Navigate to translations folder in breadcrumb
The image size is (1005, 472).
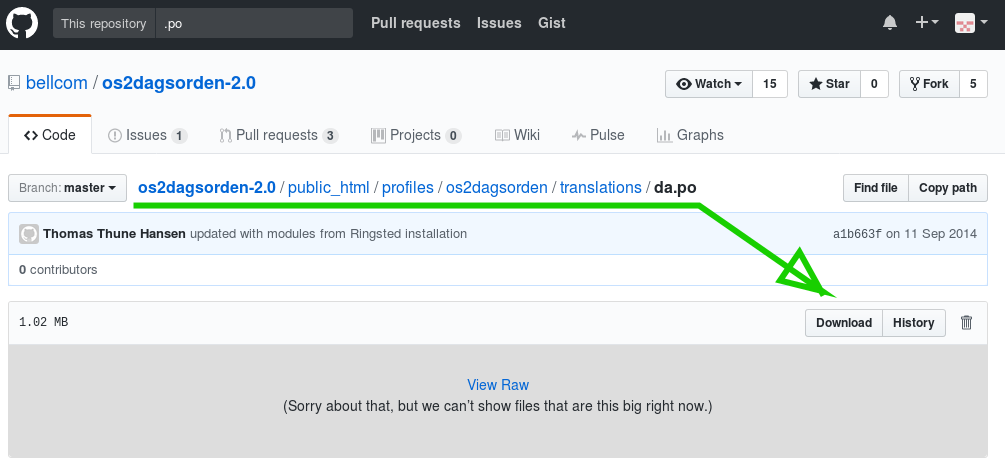(x=601, y=188)
